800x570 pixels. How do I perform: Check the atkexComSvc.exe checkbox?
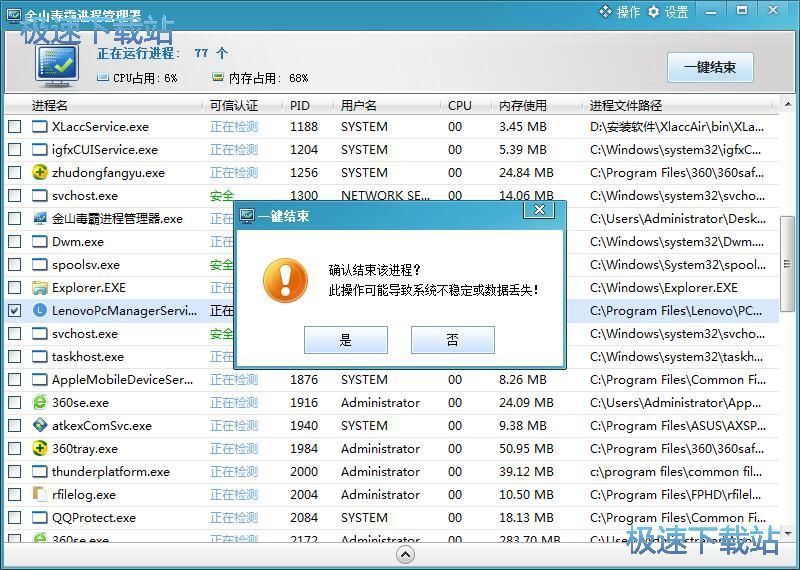click(x=15, y=425)
